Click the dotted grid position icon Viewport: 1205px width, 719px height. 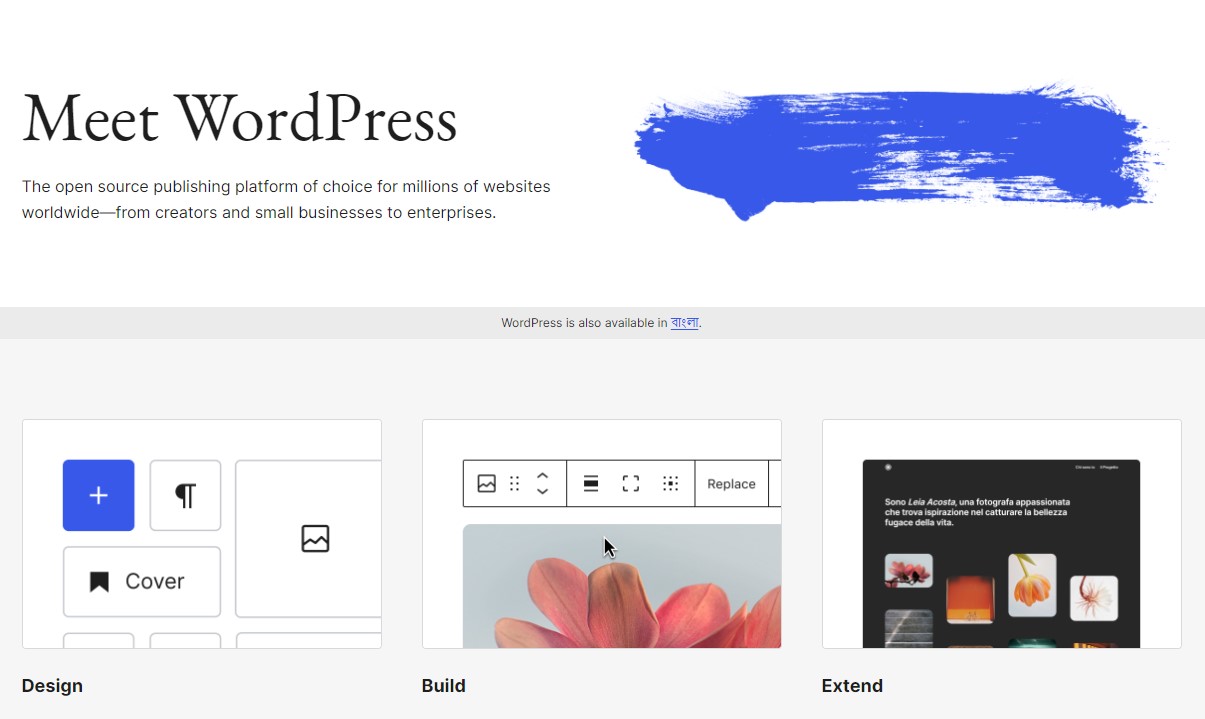tap(670, 484)
